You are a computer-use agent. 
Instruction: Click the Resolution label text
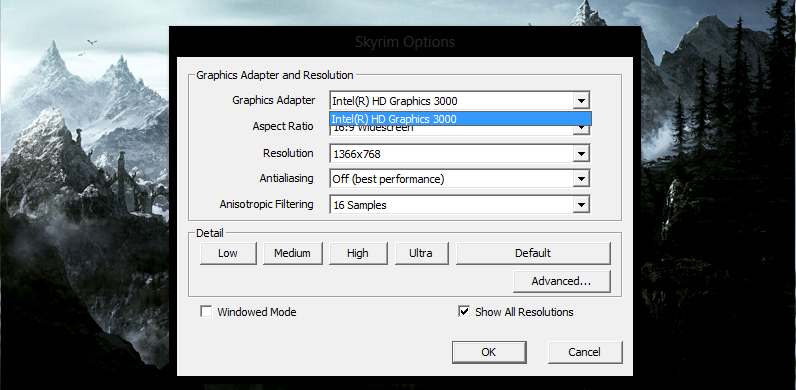[x=288, y=153]
